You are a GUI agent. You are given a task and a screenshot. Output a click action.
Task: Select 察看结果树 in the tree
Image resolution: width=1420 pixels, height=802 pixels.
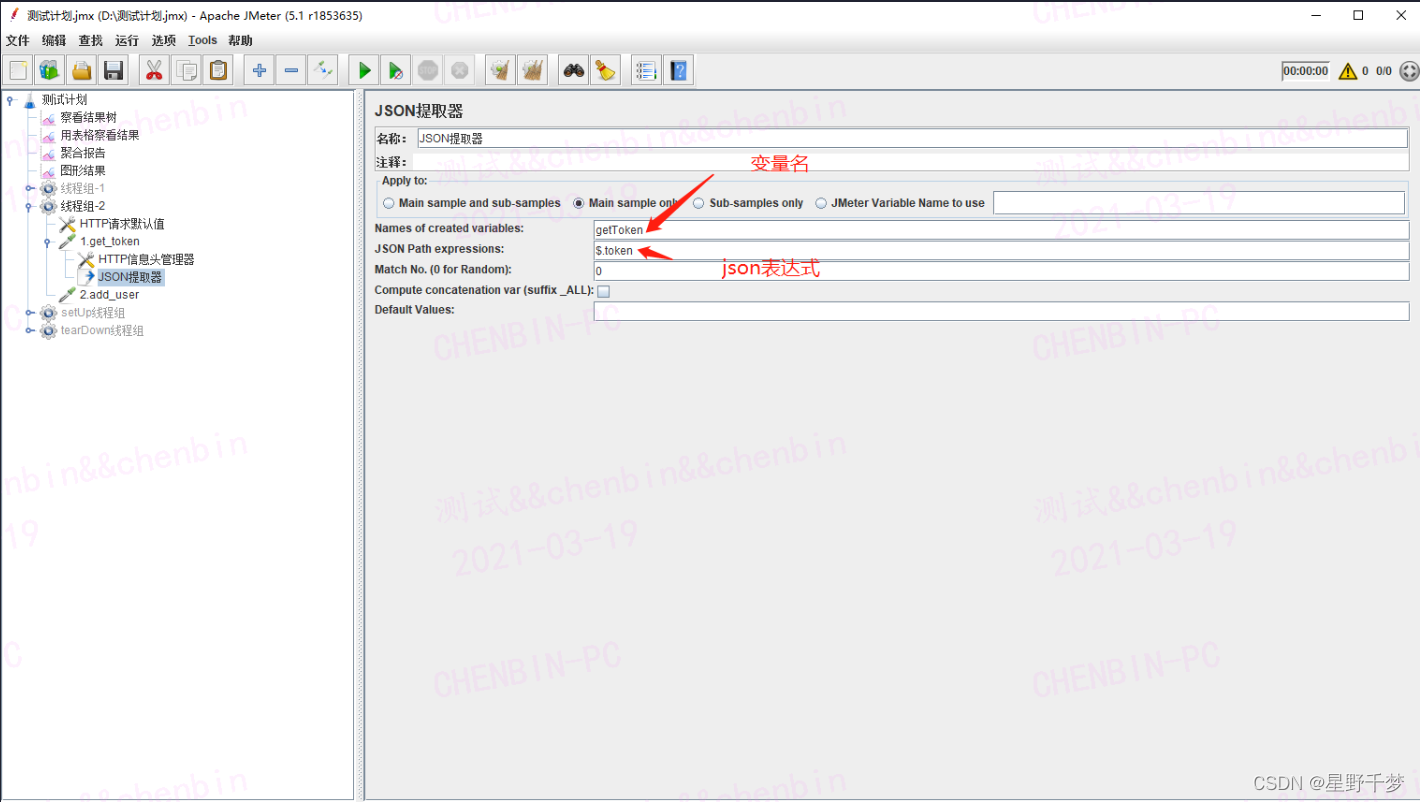tap(88, 117)
